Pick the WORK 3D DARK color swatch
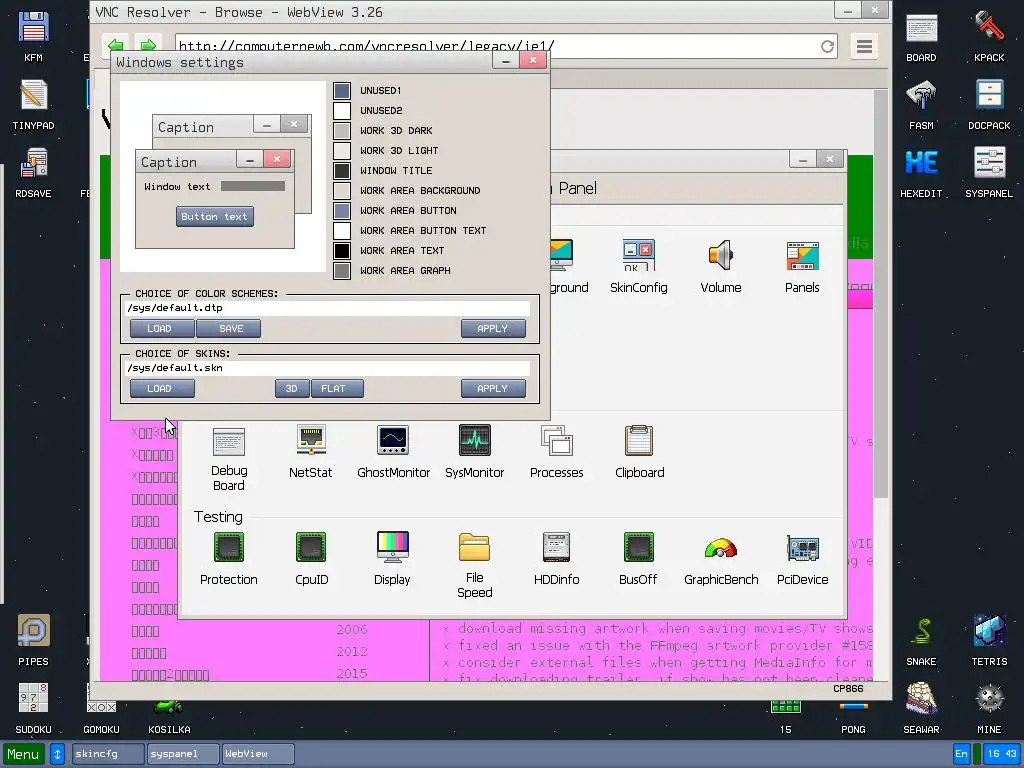 (342, 131)
